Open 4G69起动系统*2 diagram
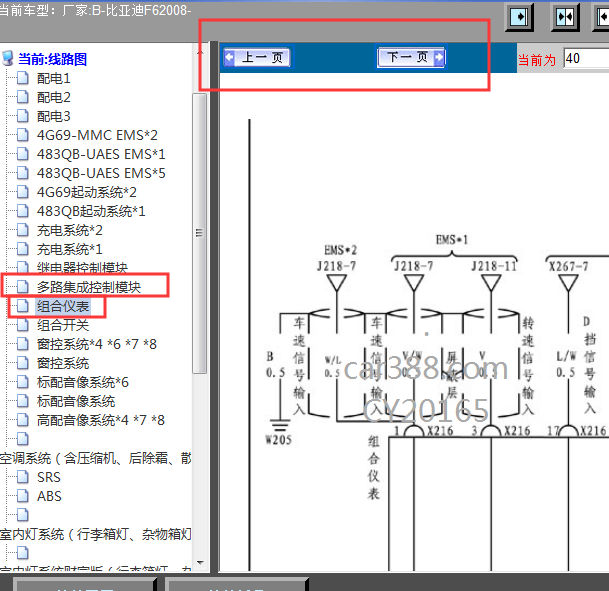Image resolution: width=609 pixels, height=591 pixels. [87, 192]
